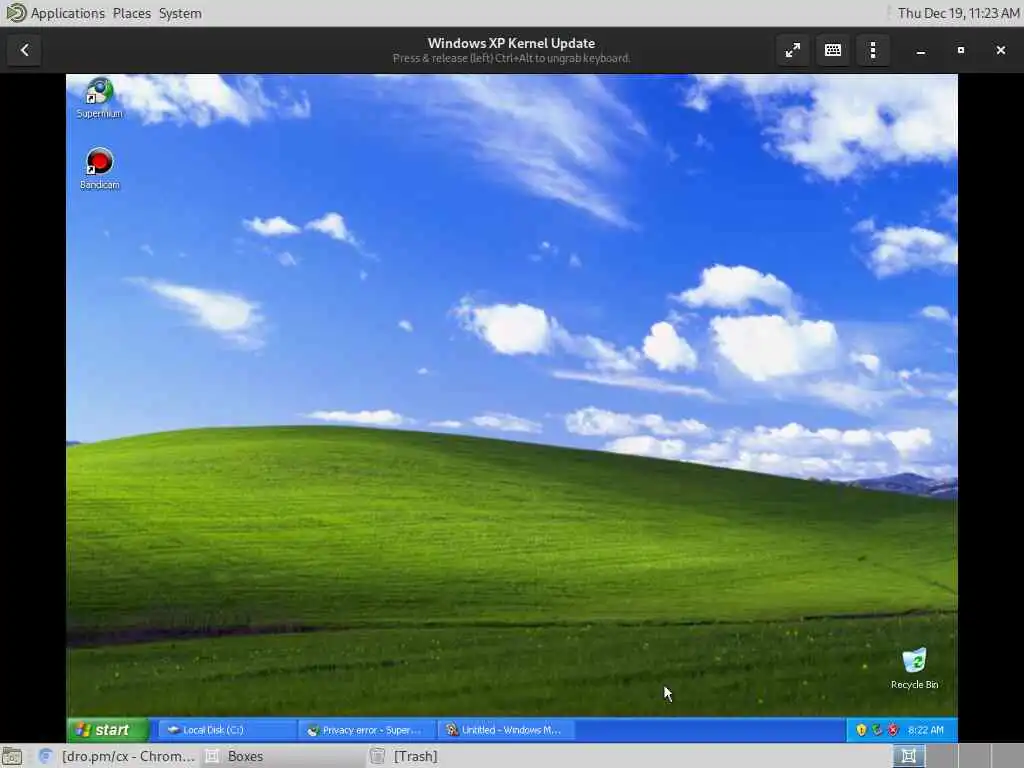The image size is (1024, 768).
Task: Switch to Untitled Windows Movie Maker task
Action: tap(506, 730)
